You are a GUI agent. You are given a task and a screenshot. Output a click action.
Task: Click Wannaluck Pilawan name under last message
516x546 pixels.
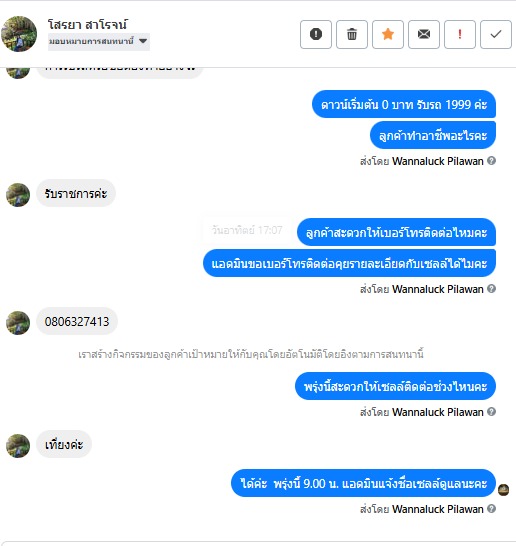click(x=438, y=509)
